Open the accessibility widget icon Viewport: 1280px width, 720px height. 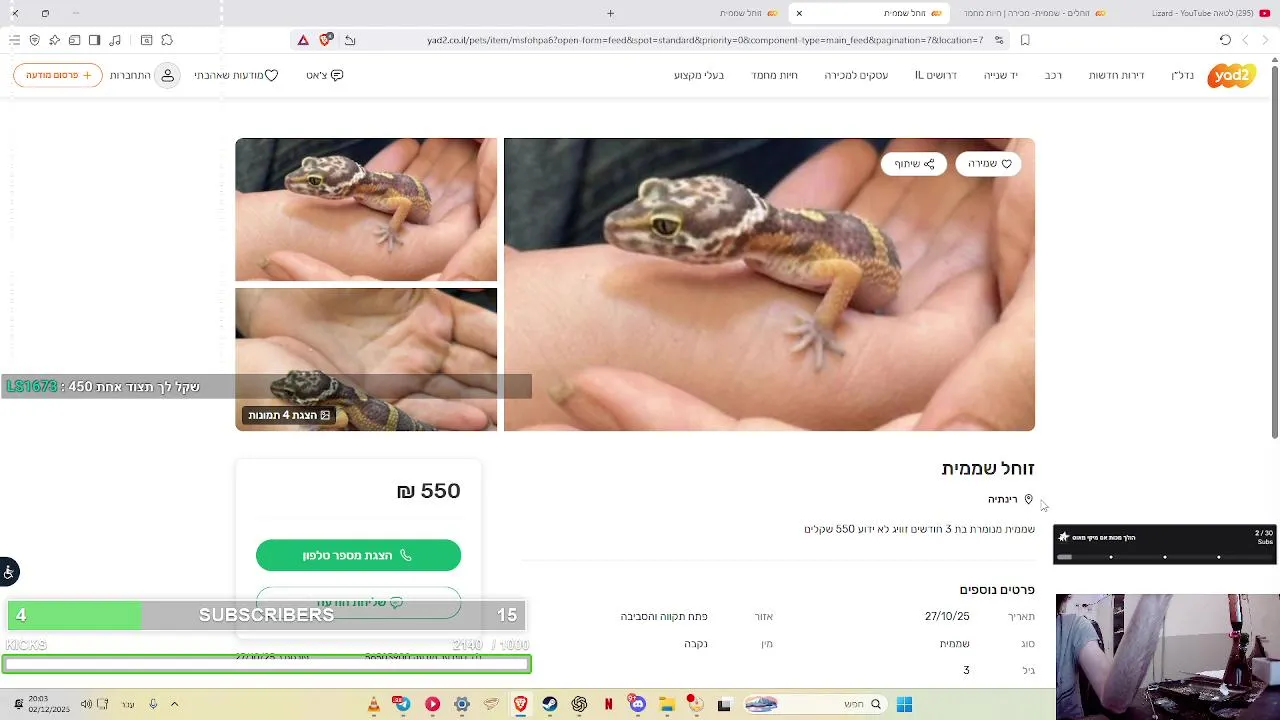pyautogui.click(x=9, y=572)
